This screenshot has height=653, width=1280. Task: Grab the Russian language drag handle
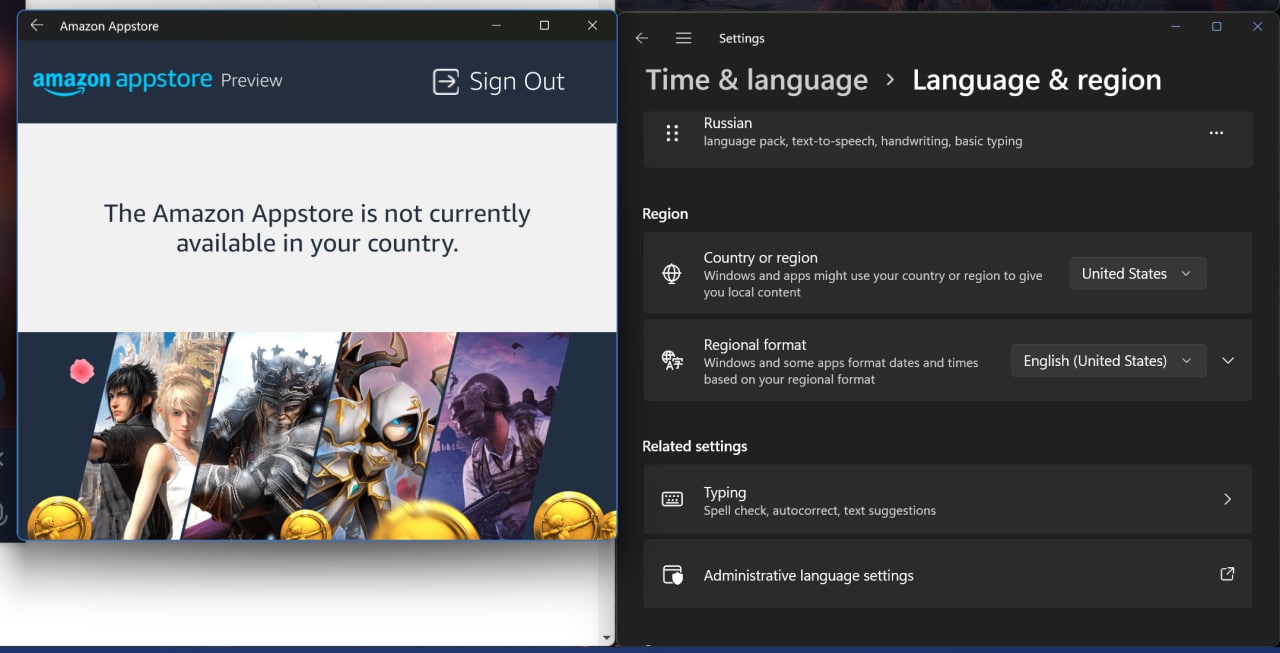[x=672, y=132]
